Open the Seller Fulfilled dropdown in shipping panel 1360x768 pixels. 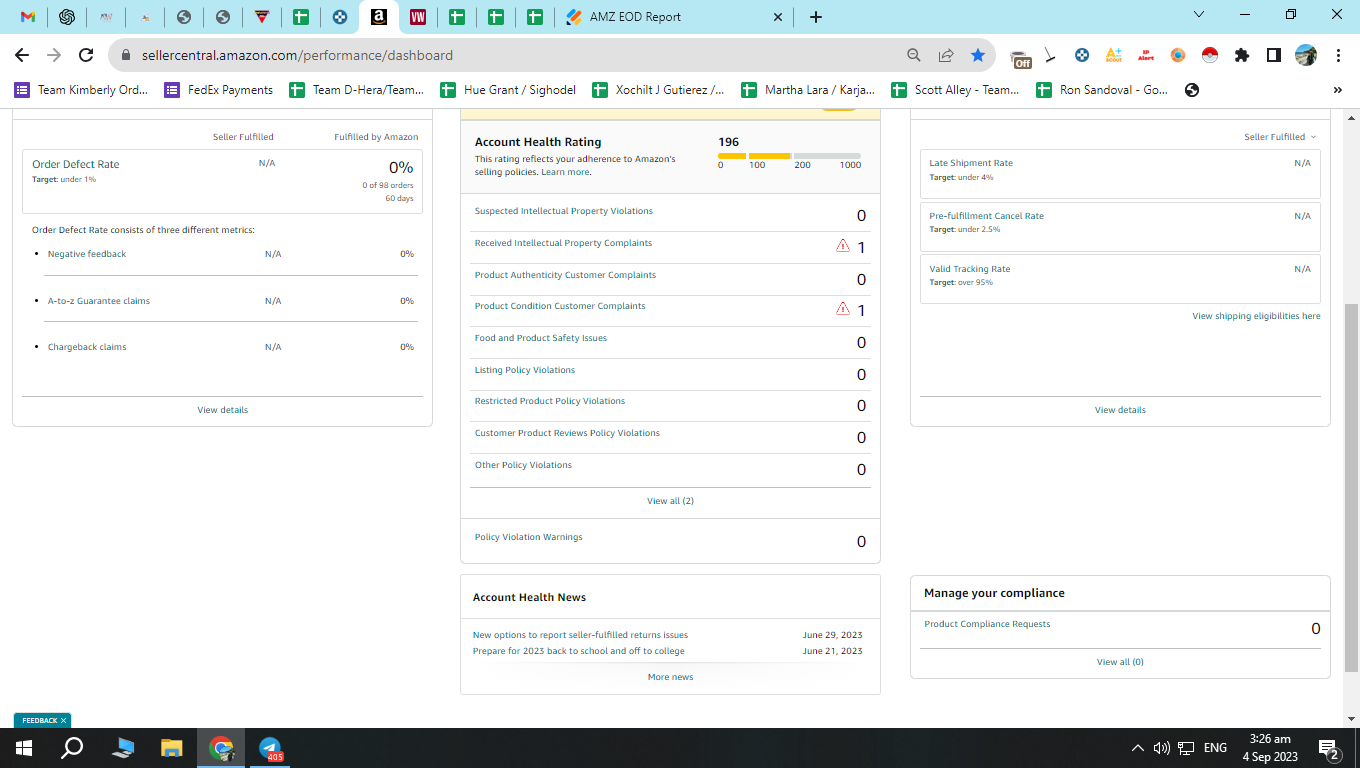(1280, 137)
